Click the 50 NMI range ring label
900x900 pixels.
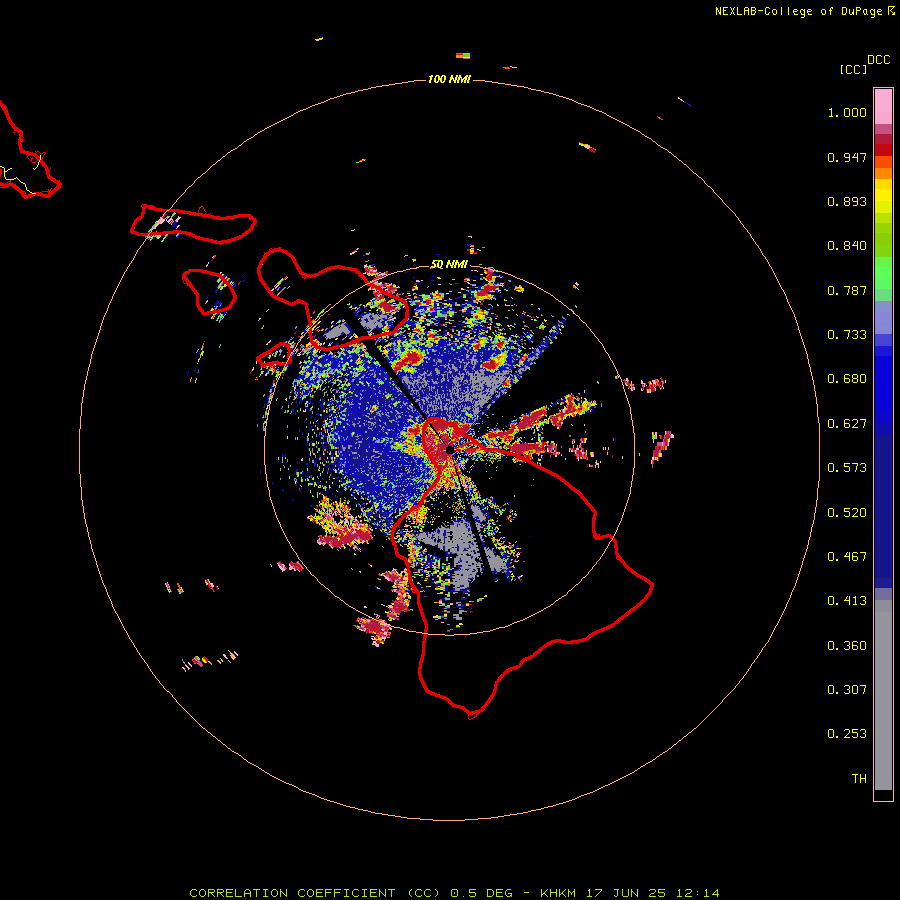pyautogui.click(x=449, y=265)
